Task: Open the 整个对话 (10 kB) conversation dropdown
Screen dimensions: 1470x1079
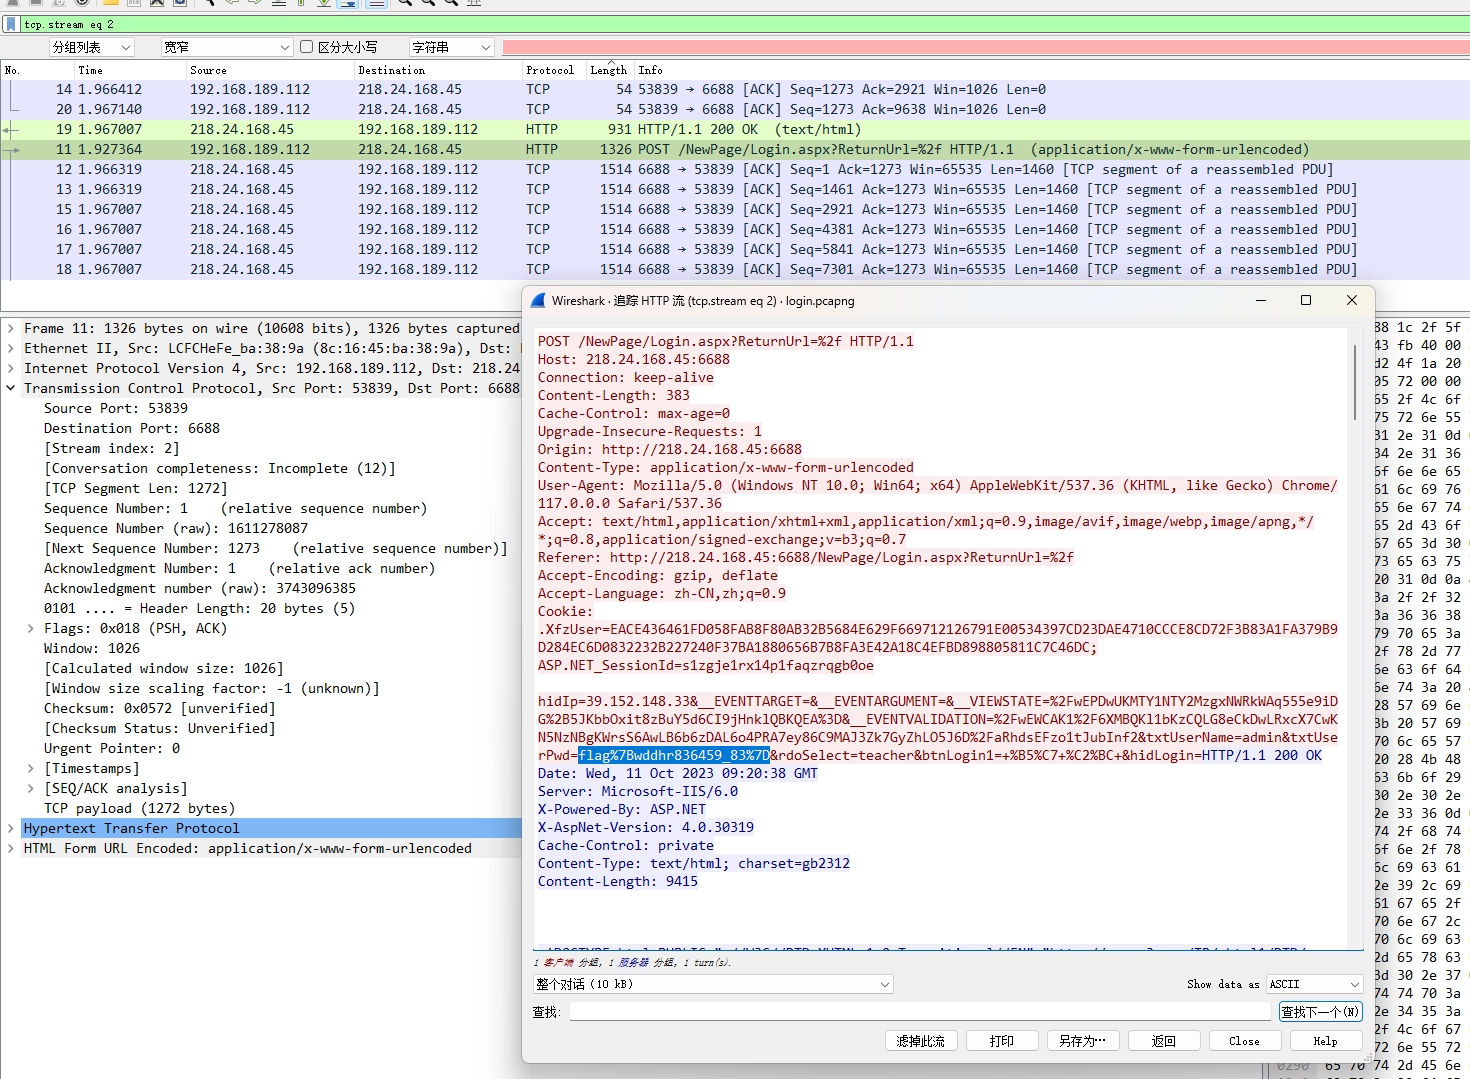Action: tap(713, 984)
